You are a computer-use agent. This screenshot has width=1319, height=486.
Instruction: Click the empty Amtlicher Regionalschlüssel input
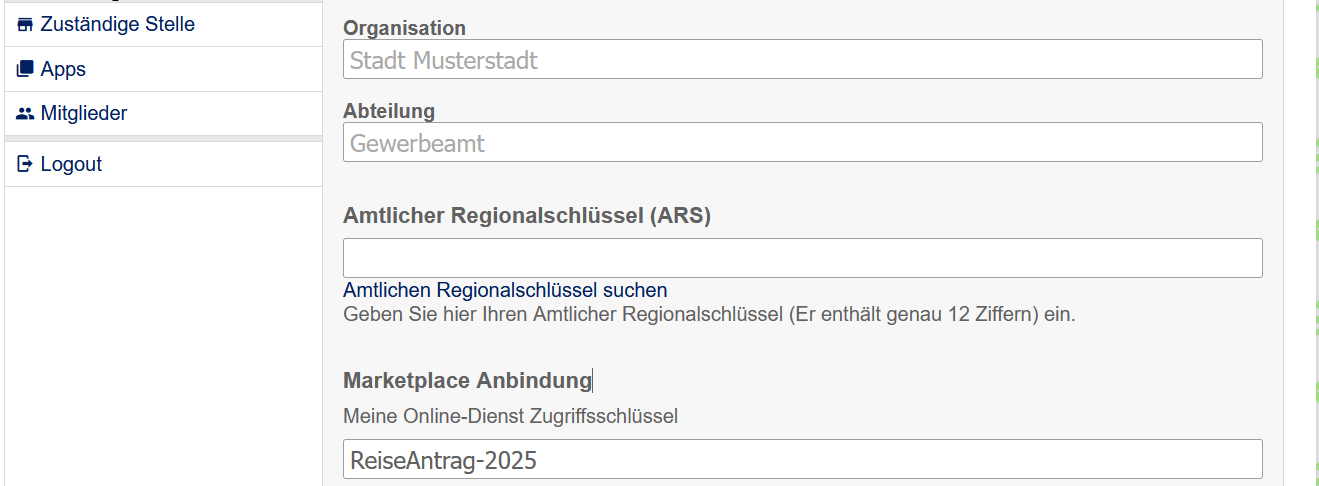pyautogui.click(x=802, y=258)
